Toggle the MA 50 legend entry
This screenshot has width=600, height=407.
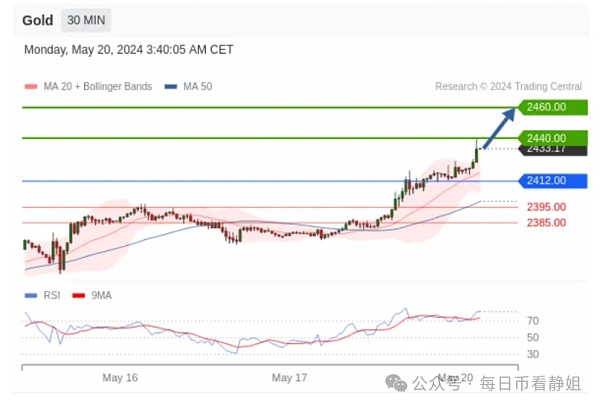tap(194, 86)
